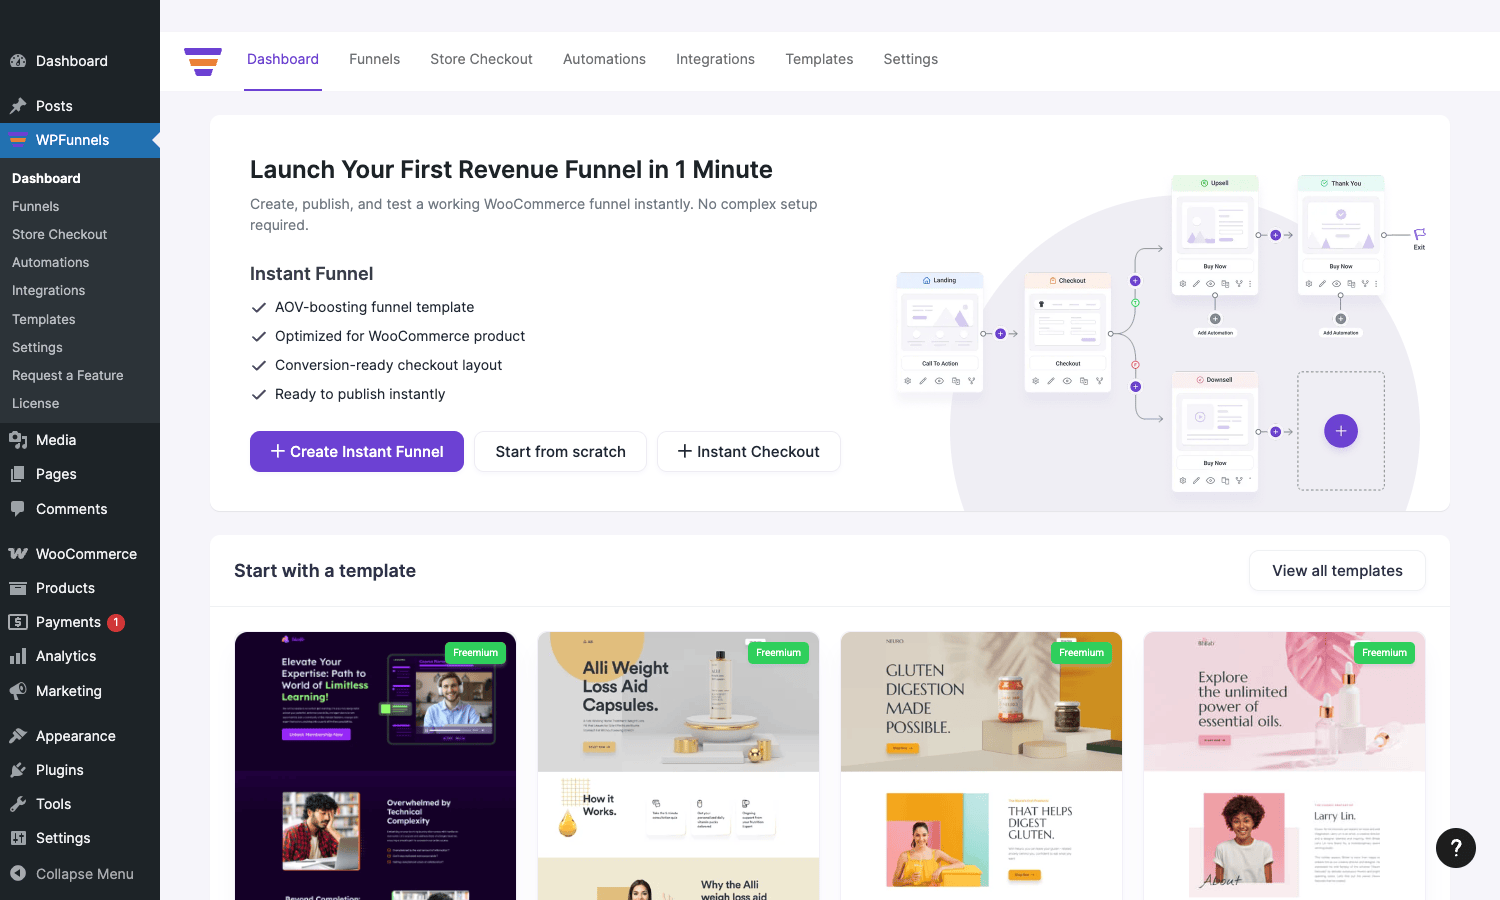
Task: Click the Payments dollar icon
Action: [18, 622]
